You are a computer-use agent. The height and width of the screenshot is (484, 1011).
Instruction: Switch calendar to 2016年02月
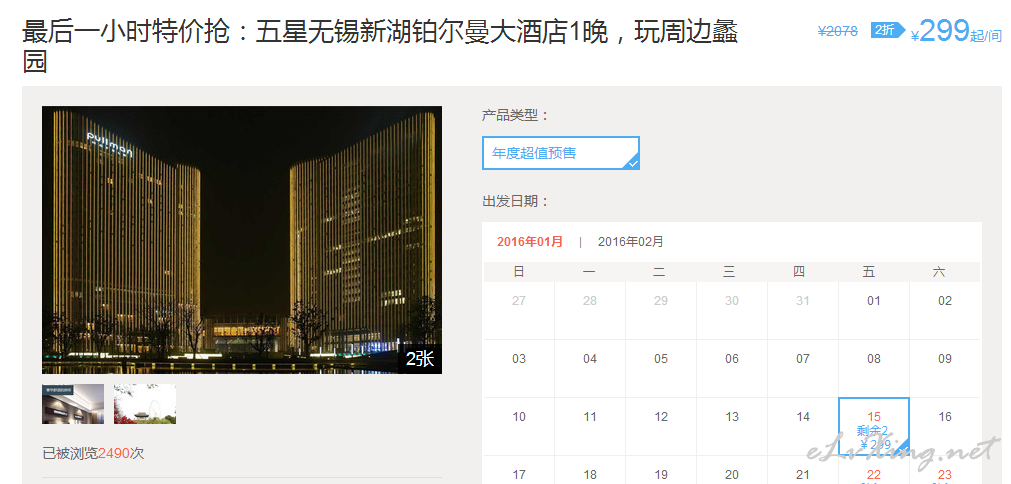tap(630, 242)
